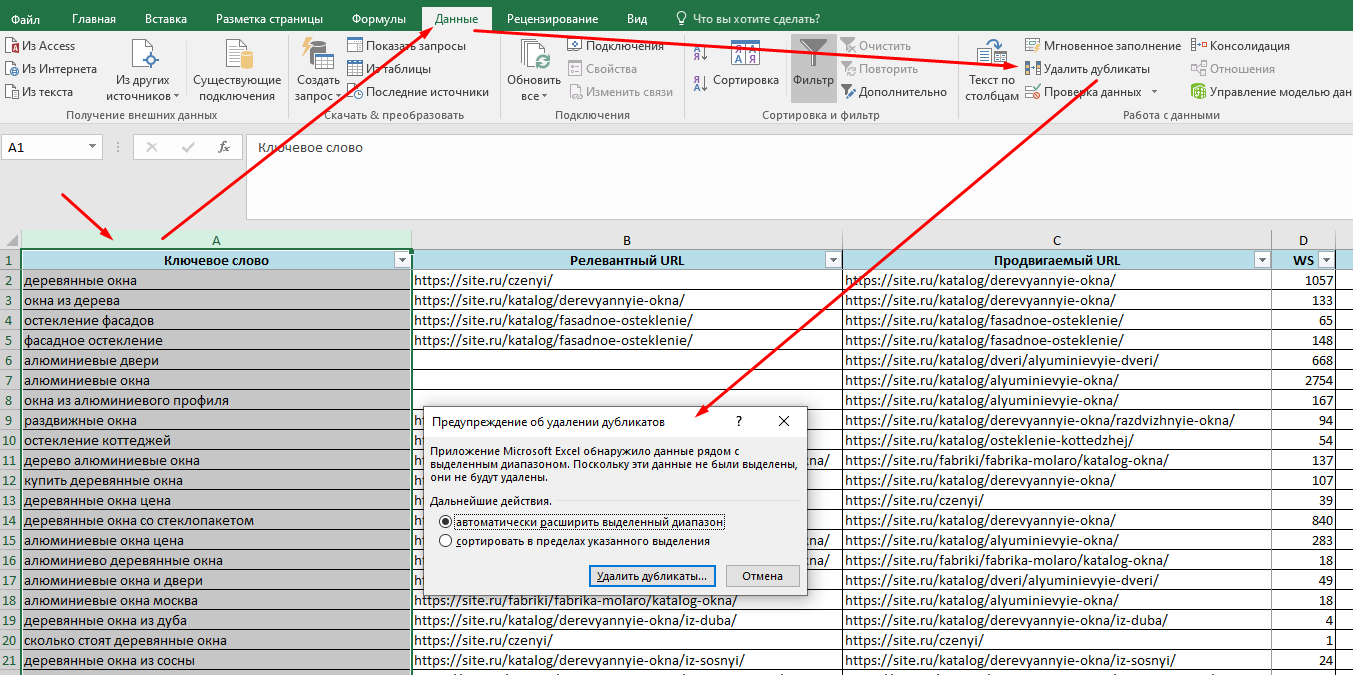Image resolution: width=1353 pixels, height=675 pixels.
Task: Open the Sort dialog
Action: 745,62
